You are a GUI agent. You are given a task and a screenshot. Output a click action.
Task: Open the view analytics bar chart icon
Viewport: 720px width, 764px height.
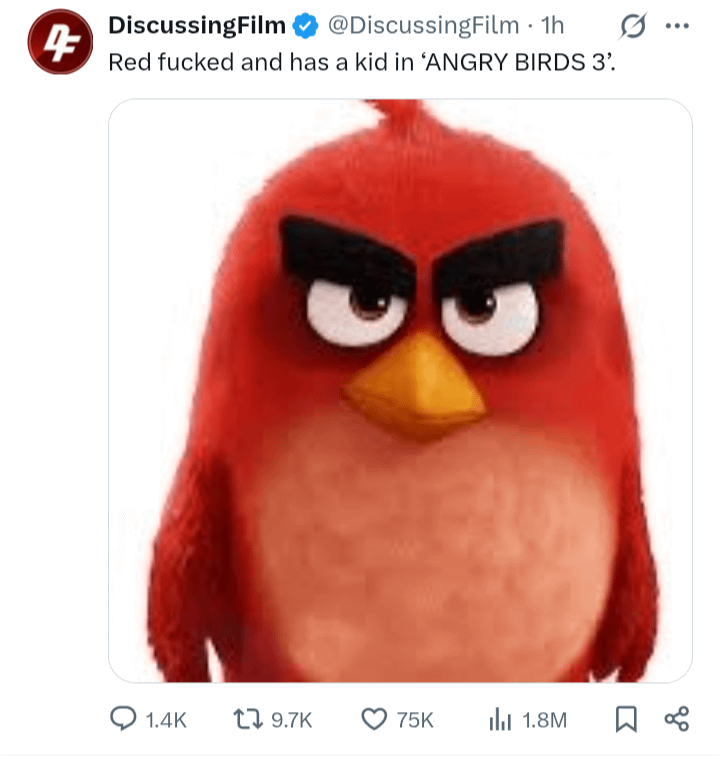pyautogui.click(x=500, y=719)
